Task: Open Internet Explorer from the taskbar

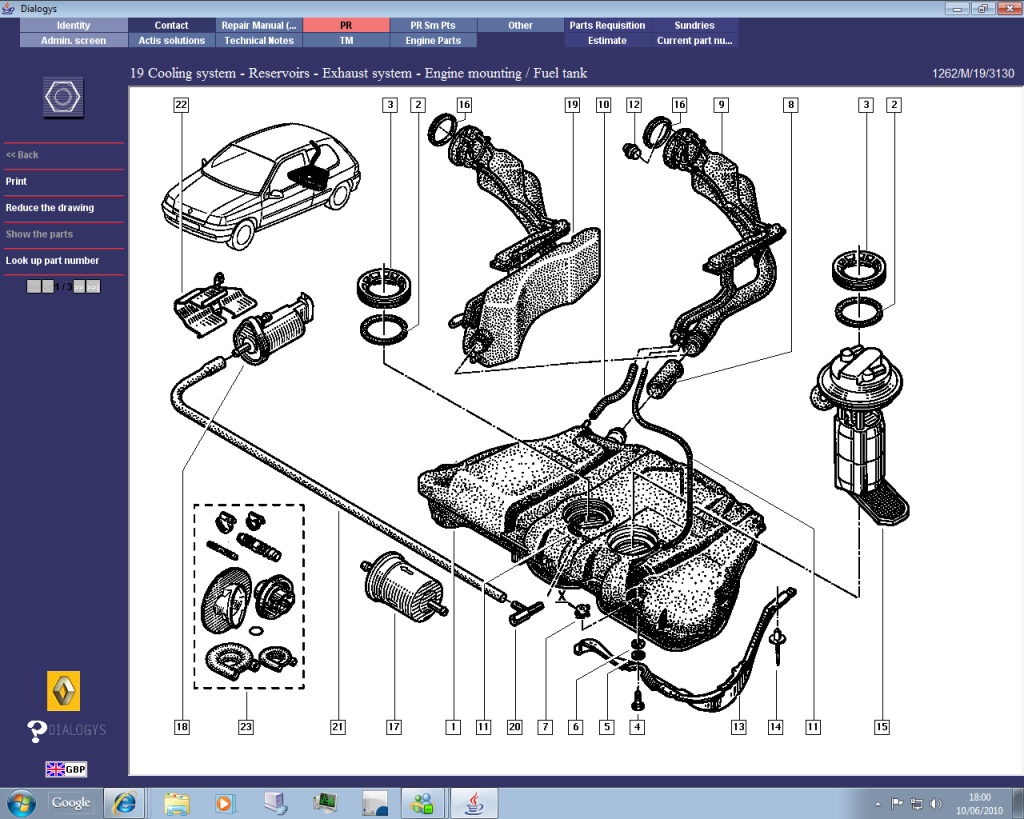Action: [125, 802]
